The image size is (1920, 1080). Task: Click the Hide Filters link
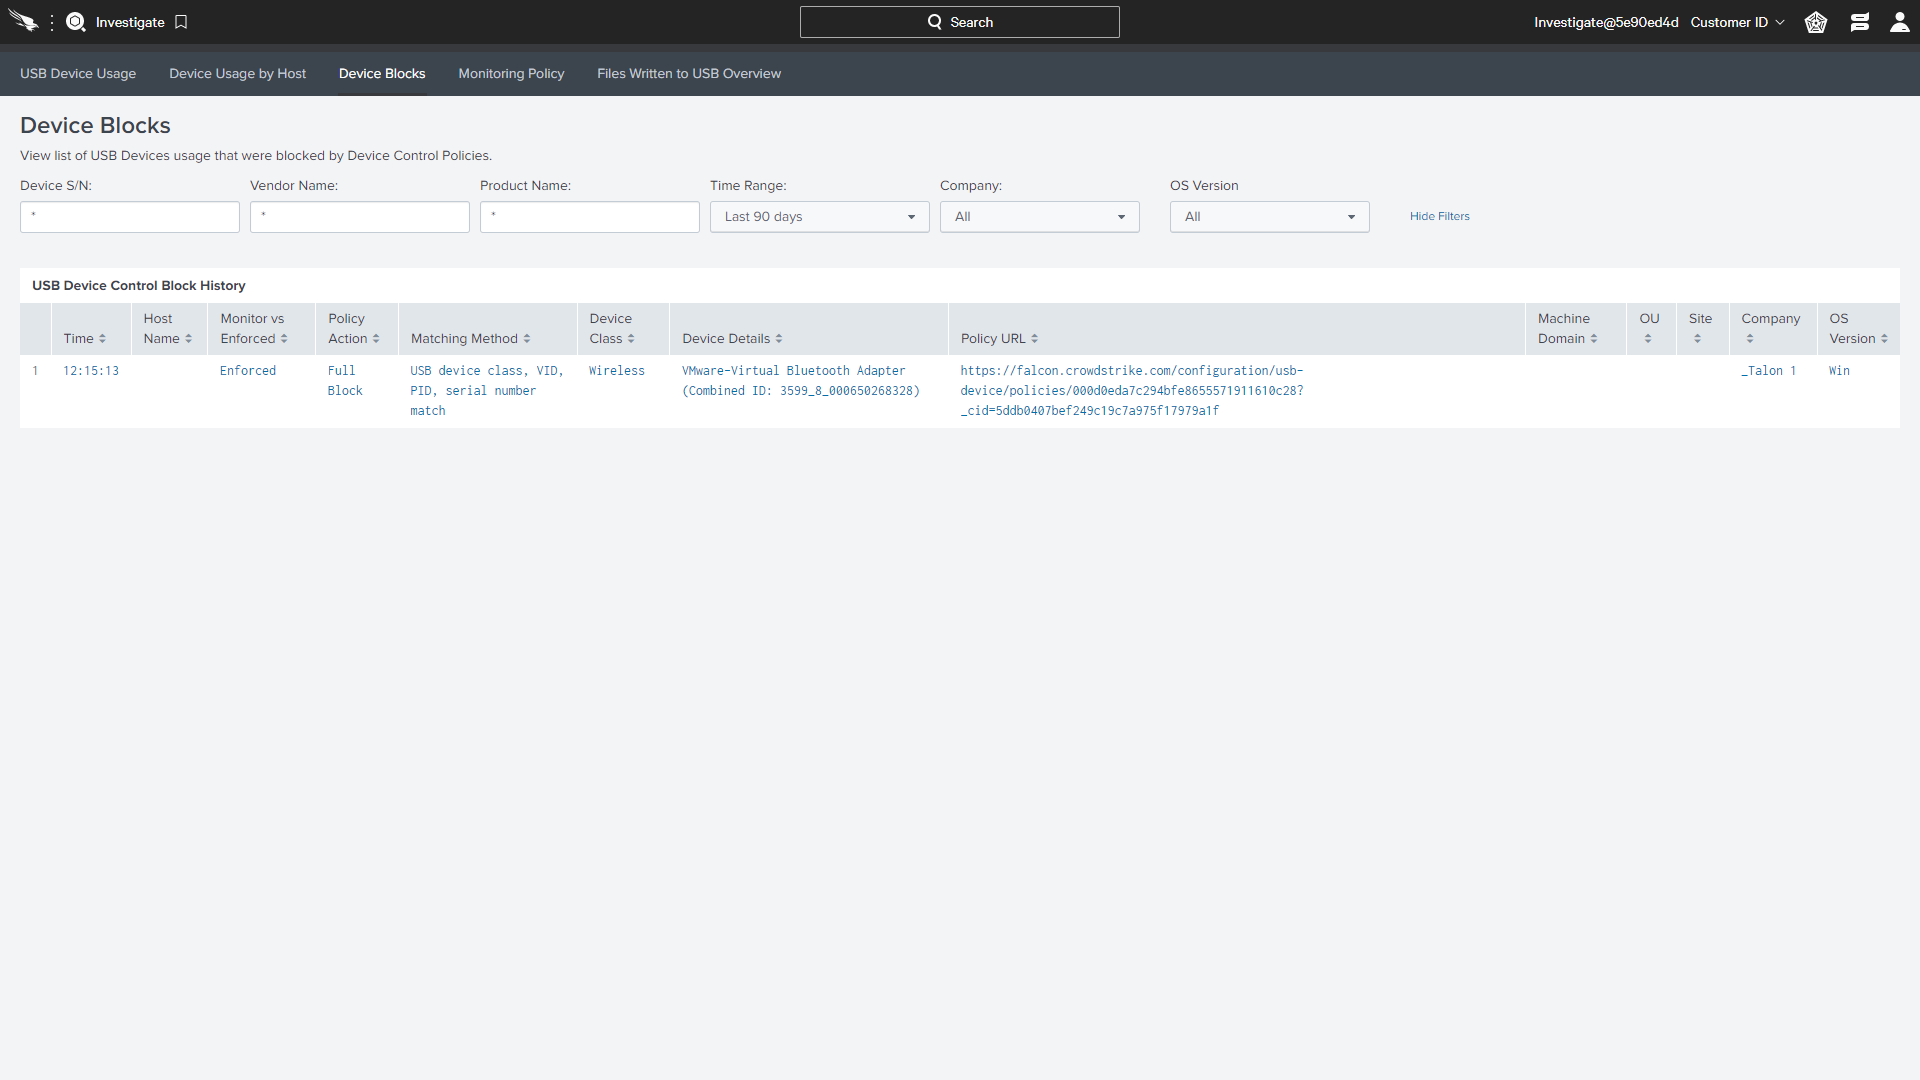pyautogui.click(x=1439, y=217)
